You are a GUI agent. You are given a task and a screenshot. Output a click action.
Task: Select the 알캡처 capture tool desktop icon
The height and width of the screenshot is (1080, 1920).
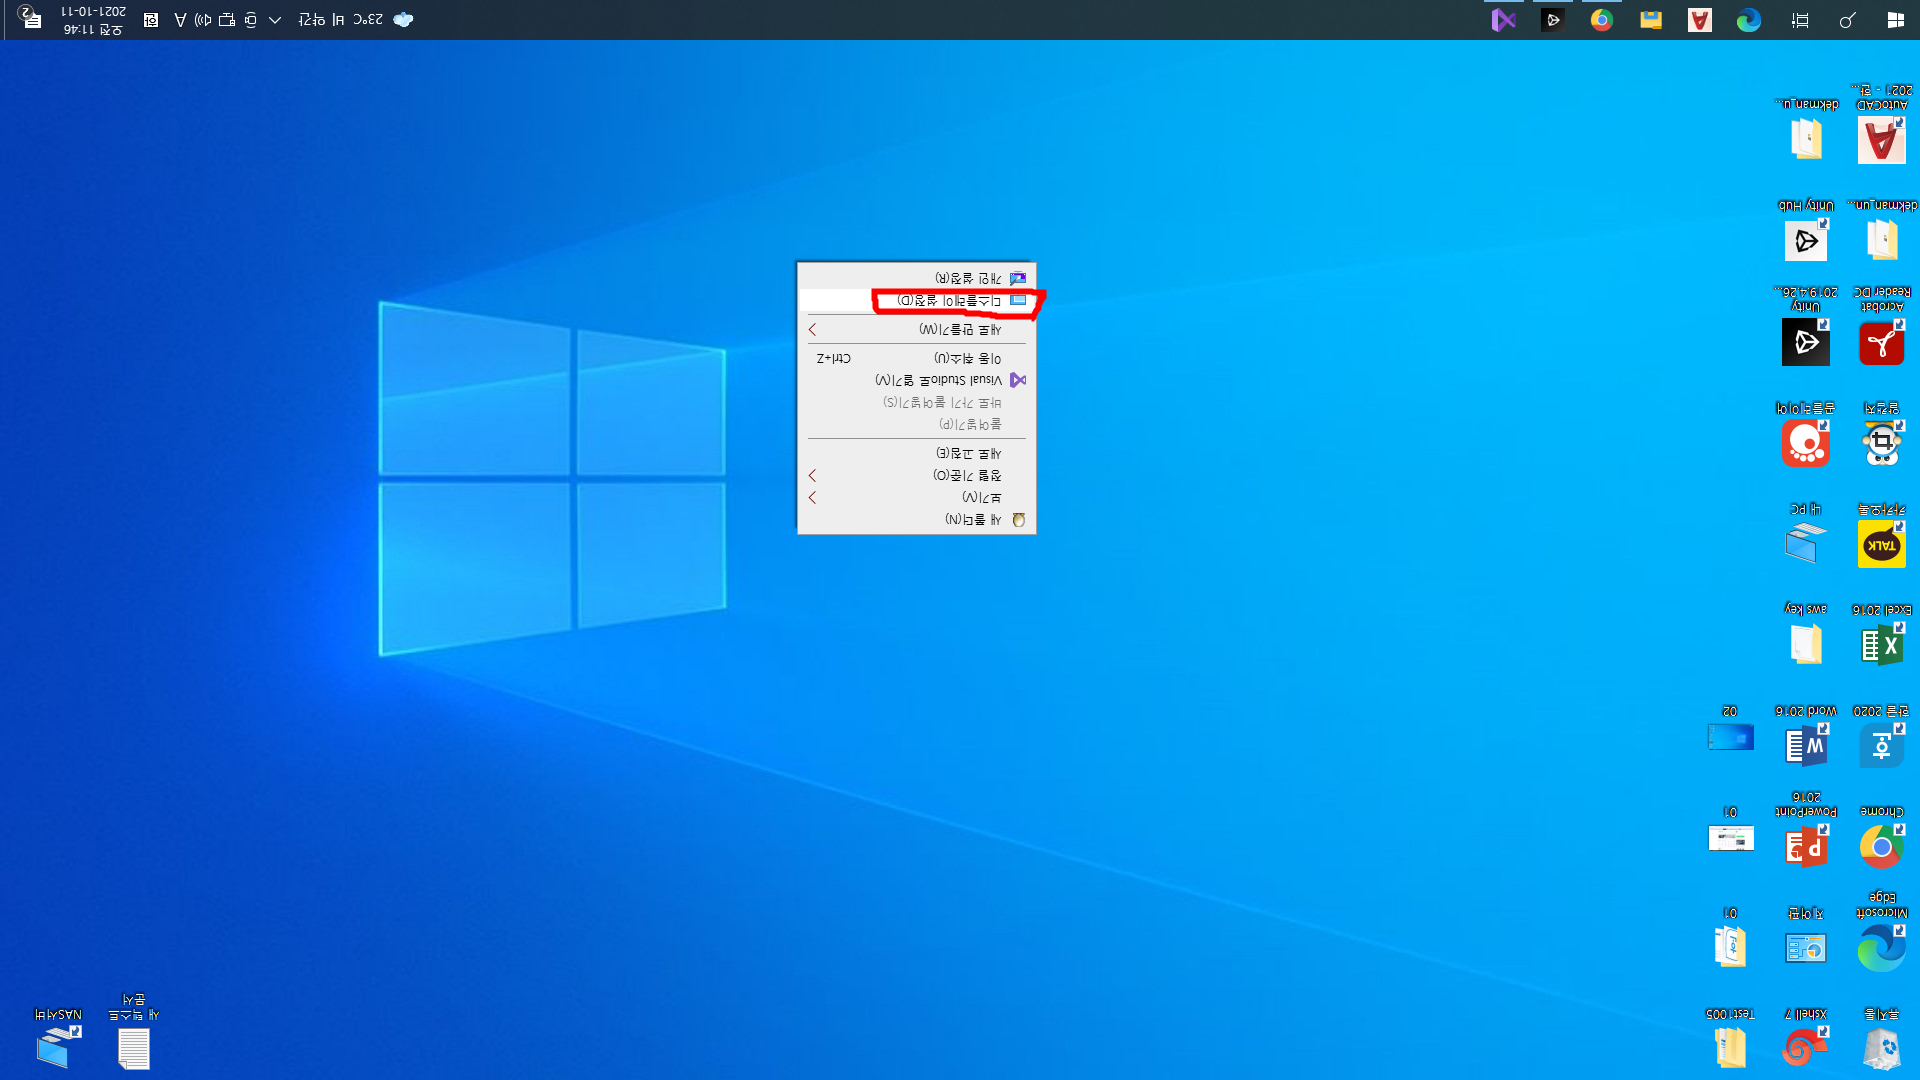(x=1881, y=434)
